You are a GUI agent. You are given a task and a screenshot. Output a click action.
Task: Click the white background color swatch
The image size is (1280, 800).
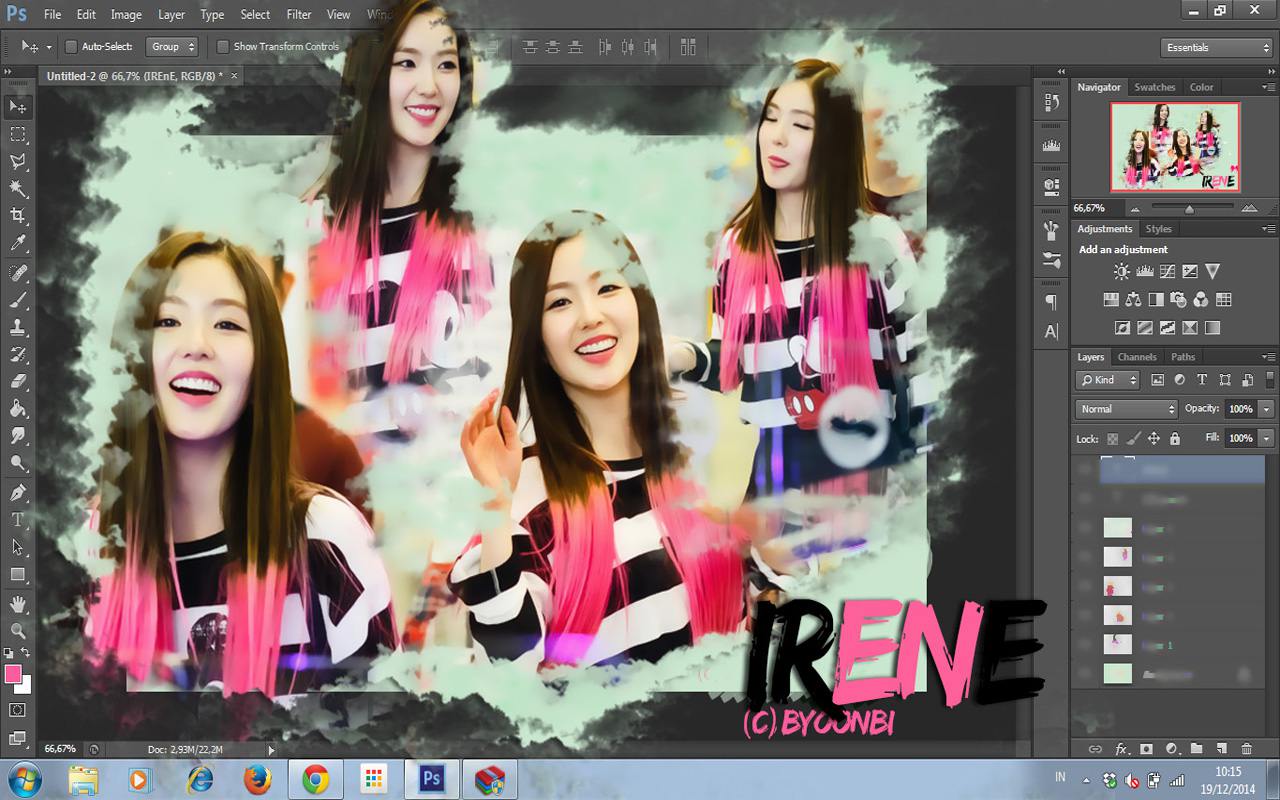point(25,686)
